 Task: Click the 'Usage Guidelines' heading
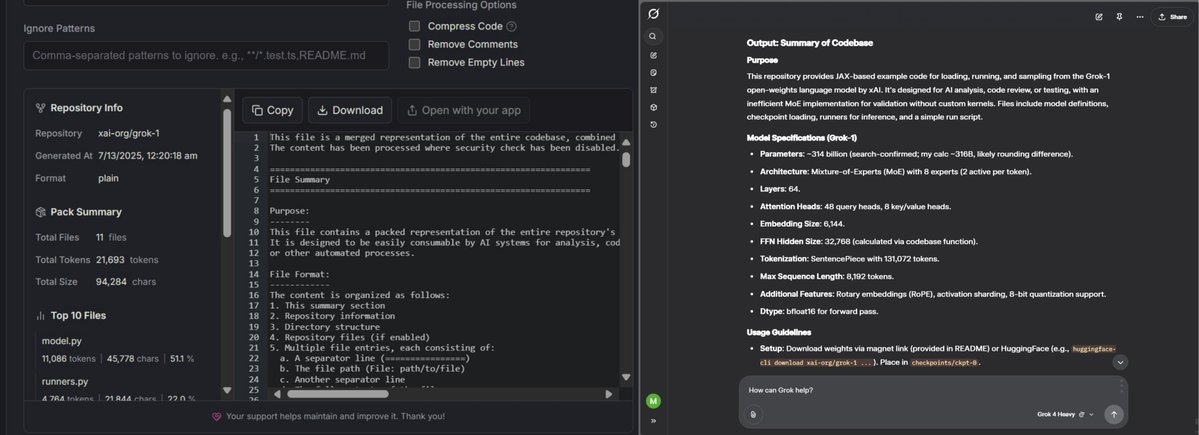[x=778, y=332]
